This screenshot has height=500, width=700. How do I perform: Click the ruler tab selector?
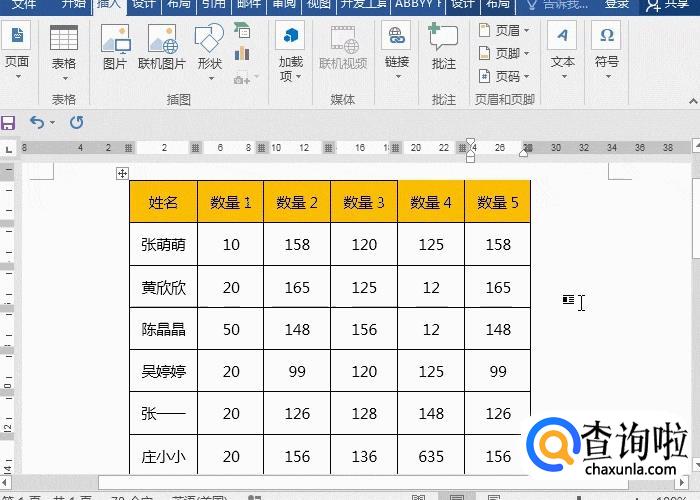tap(8, 149)
